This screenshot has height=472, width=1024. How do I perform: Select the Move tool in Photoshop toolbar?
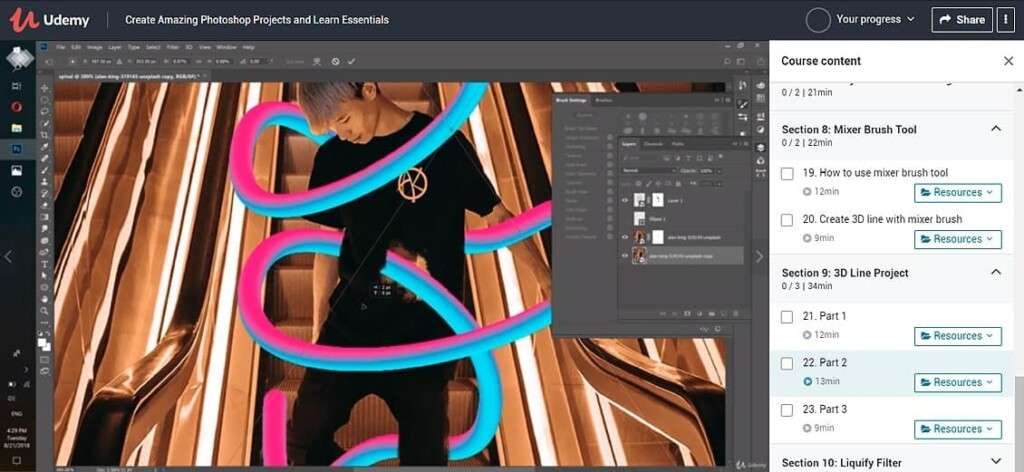(44, 88)
